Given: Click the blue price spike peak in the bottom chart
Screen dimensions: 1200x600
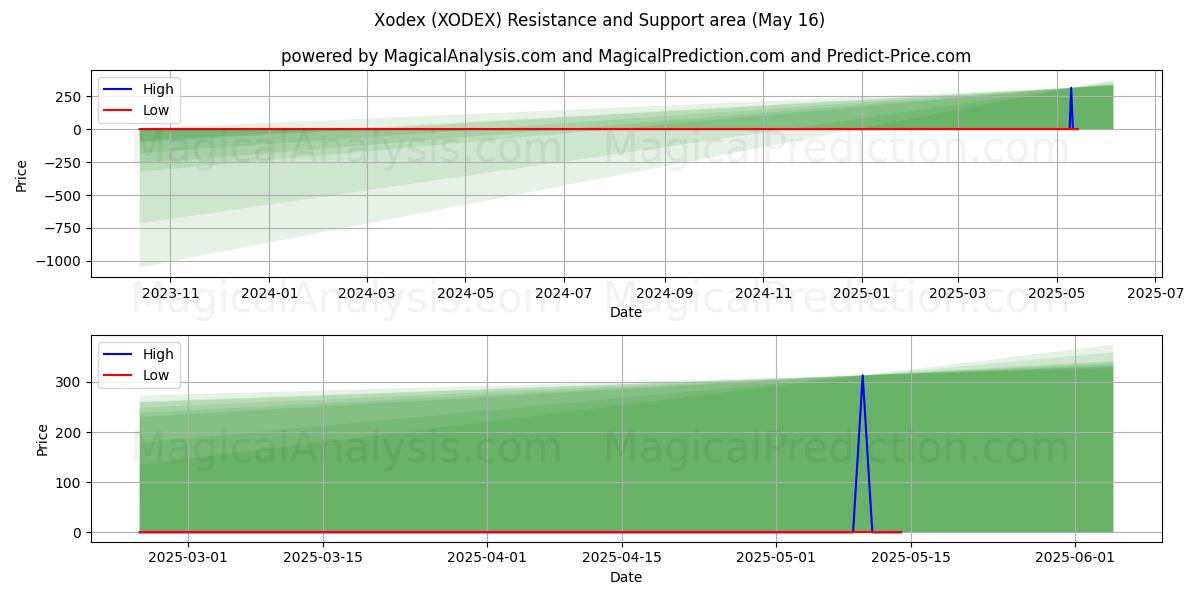Looking at the screenshot, I should click(862, 376).
